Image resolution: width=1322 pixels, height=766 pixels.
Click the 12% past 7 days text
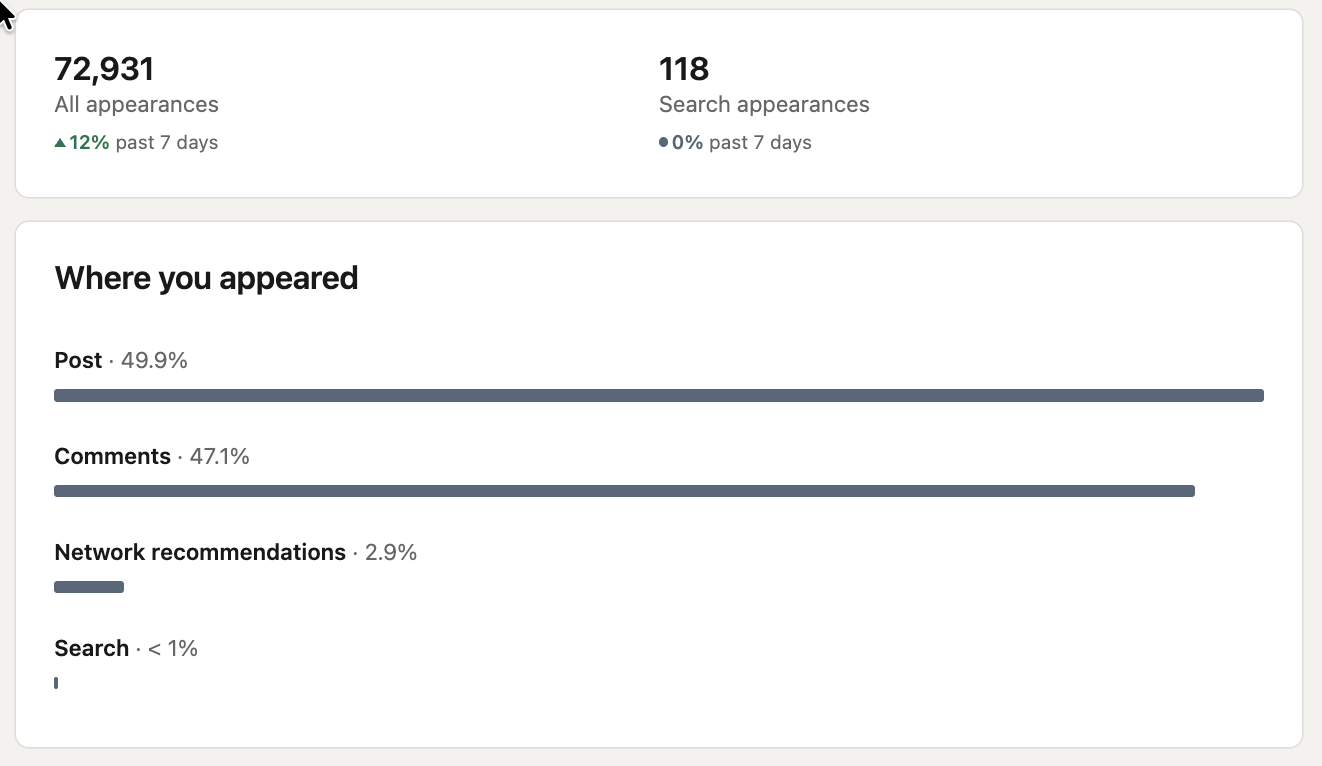point(143,143)
